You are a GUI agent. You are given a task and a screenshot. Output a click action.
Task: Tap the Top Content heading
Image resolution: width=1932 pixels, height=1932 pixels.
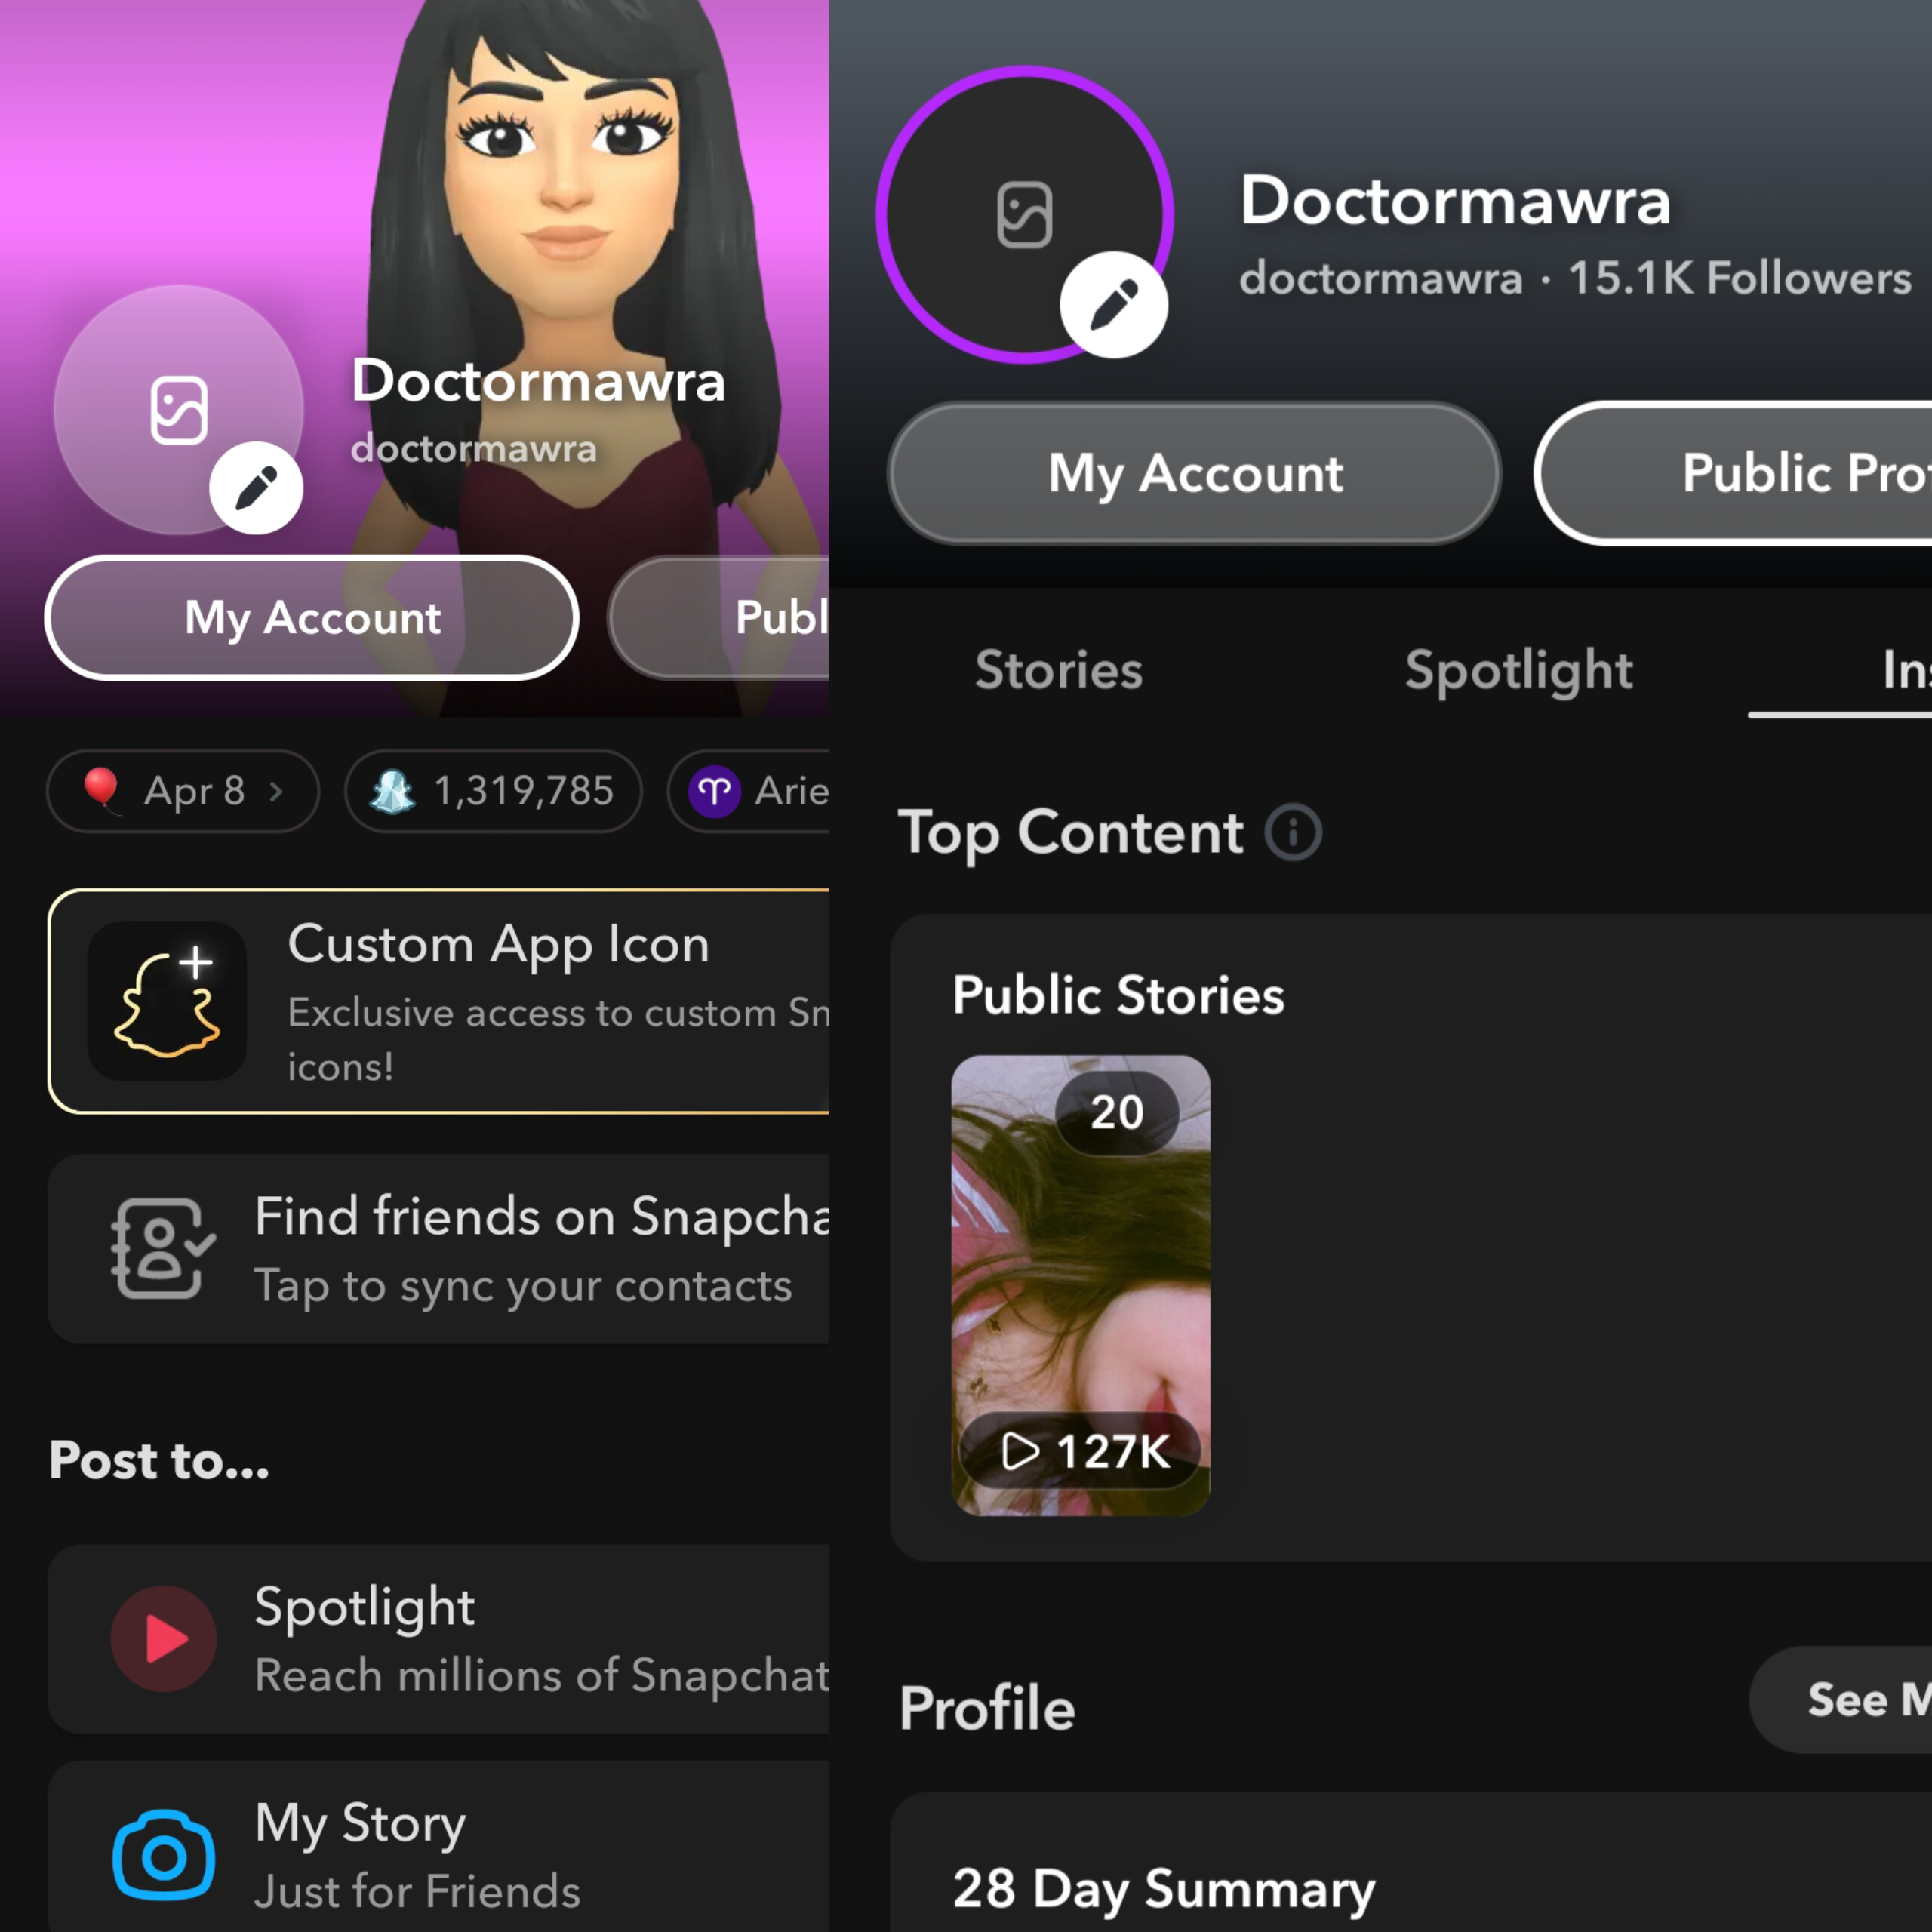[1070, 832]
